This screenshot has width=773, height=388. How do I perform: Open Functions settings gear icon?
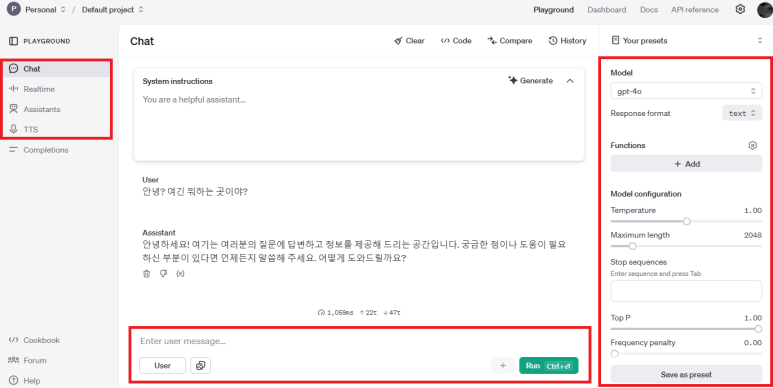point(752,145)
